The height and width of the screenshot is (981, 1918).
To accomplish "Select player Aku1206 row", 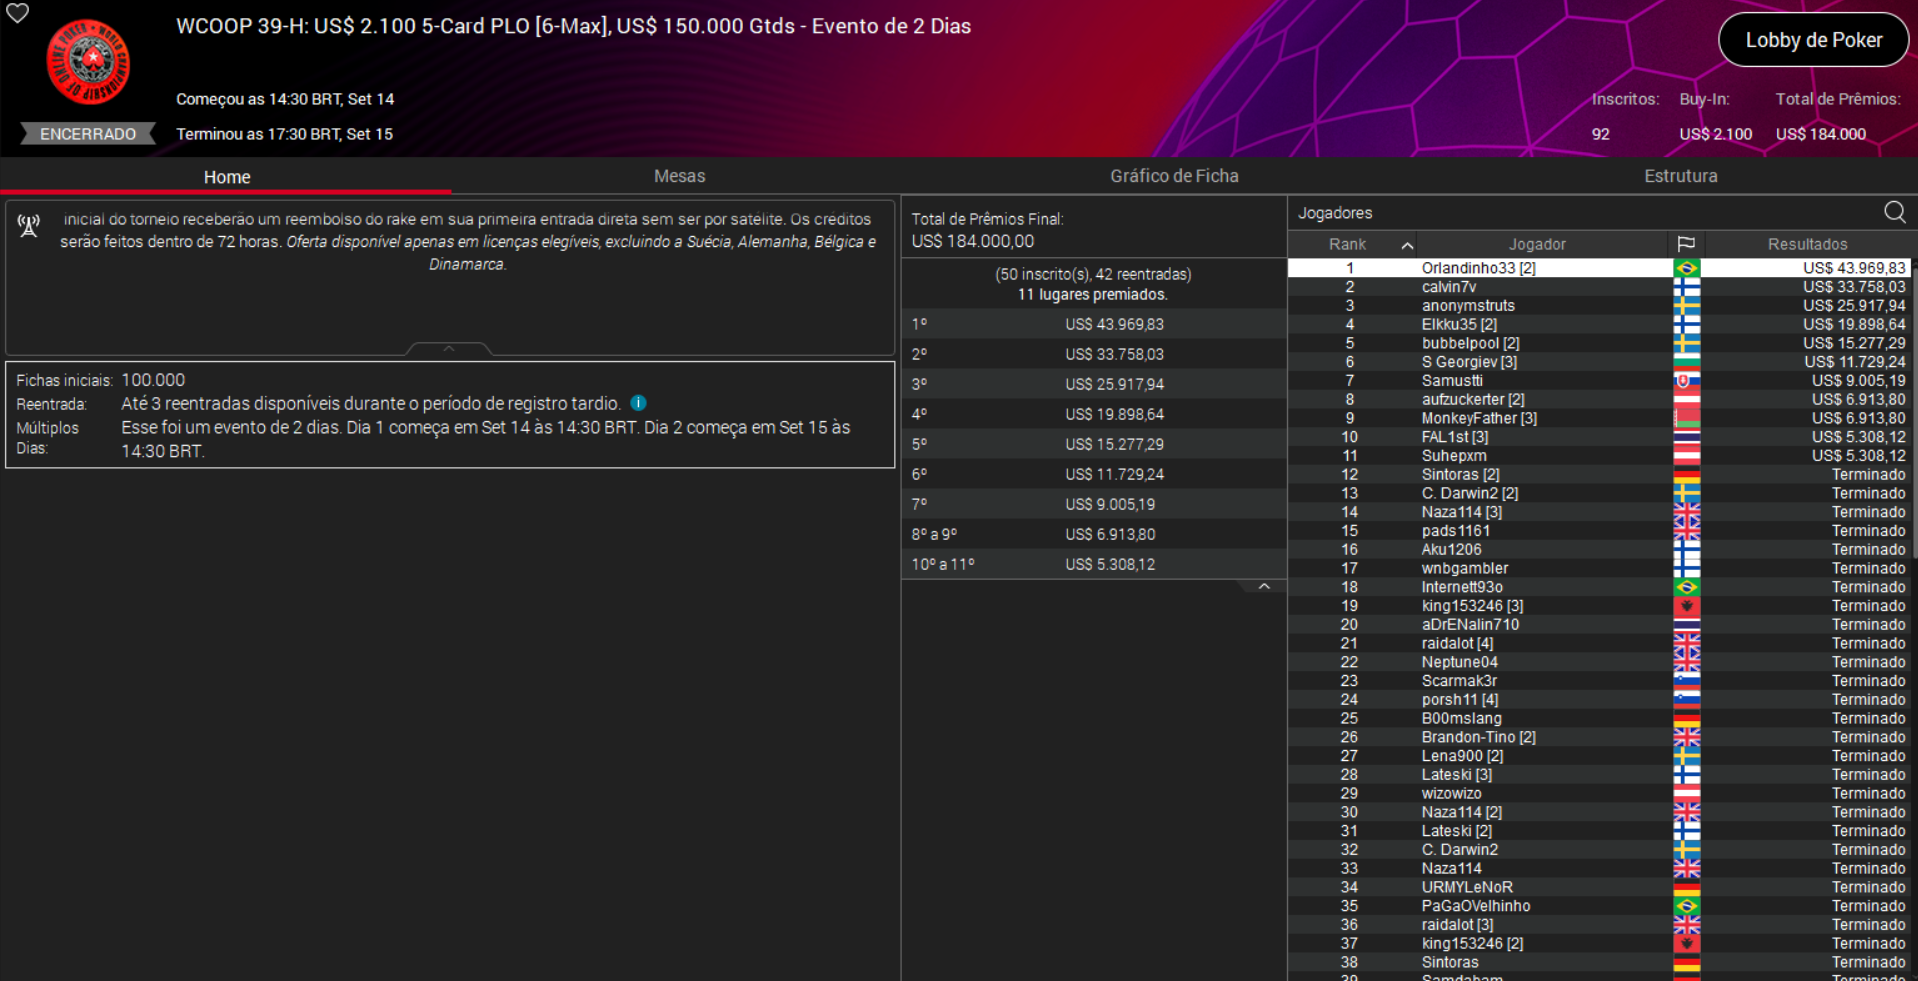I will (1599, 549).
